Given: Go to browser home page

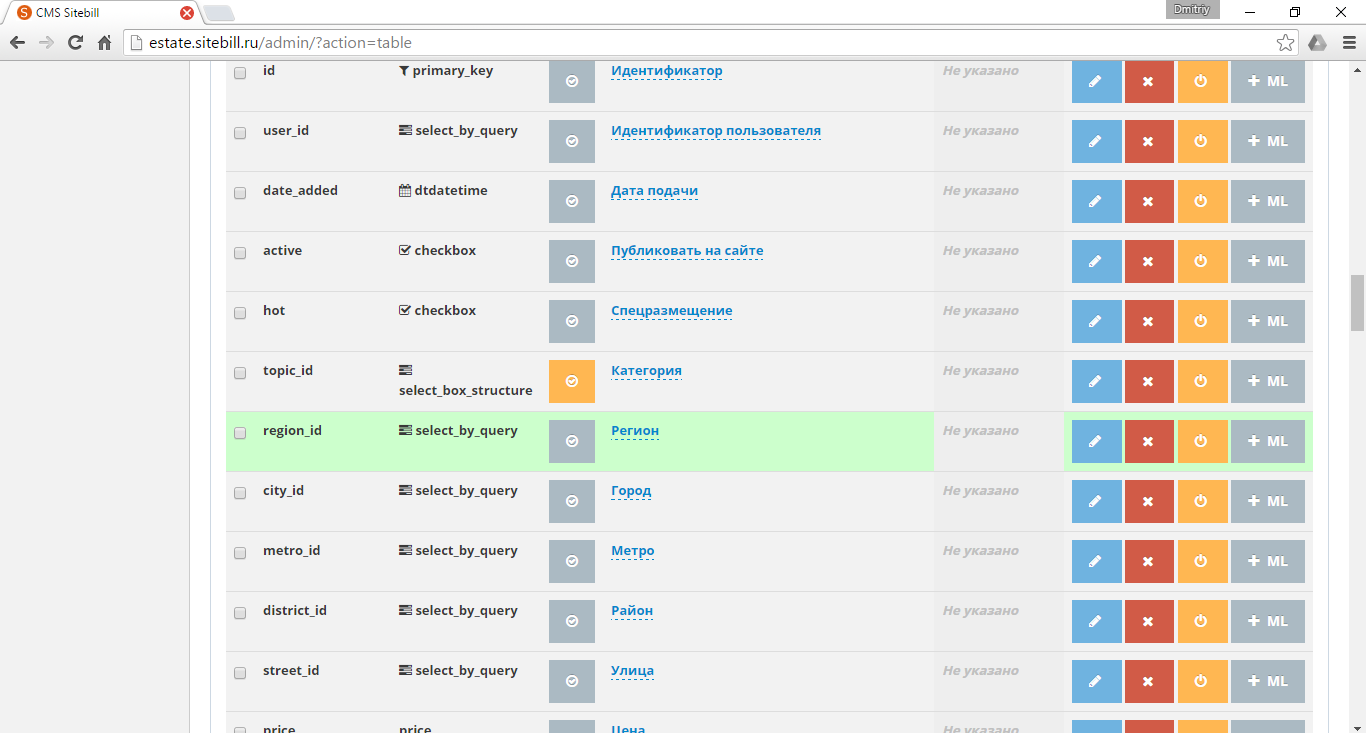Looking at the screenshot, I should click(104, 43).
